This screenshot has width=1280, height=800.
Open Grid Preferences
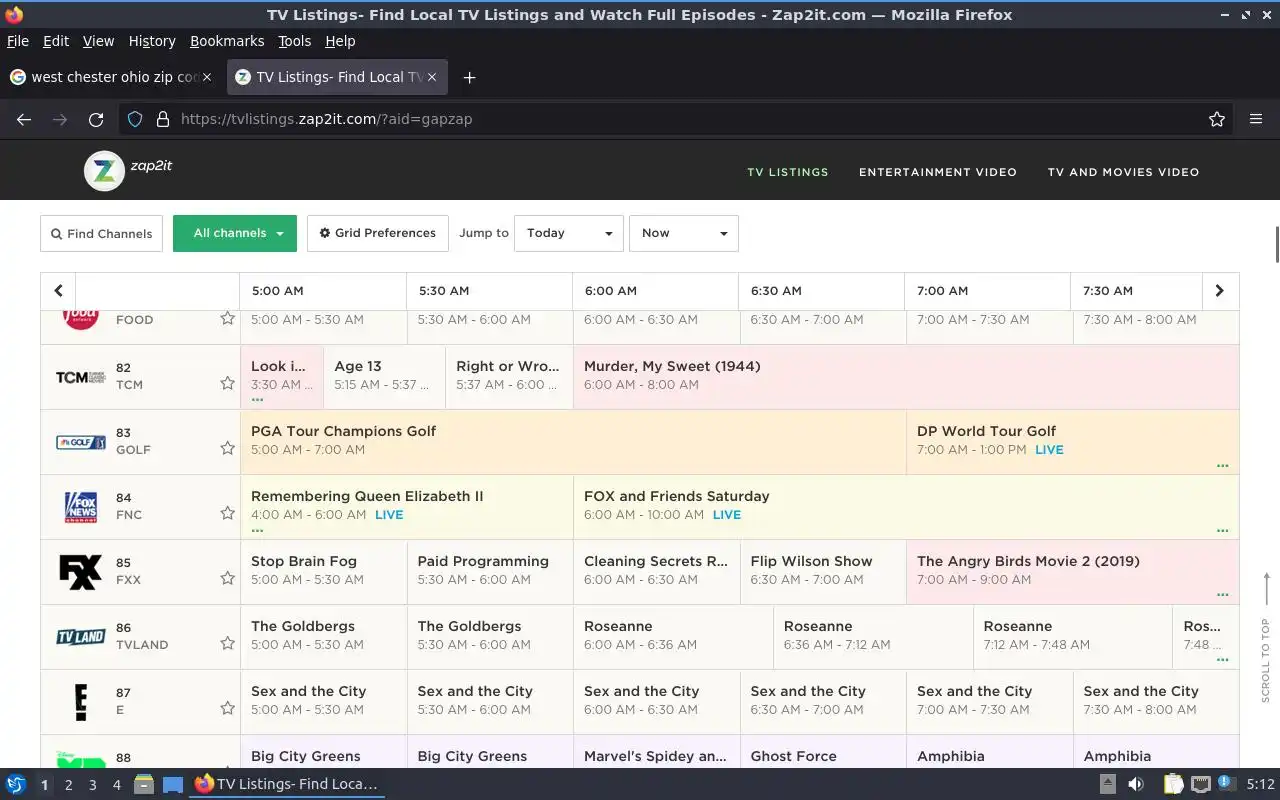pos(378,233)
